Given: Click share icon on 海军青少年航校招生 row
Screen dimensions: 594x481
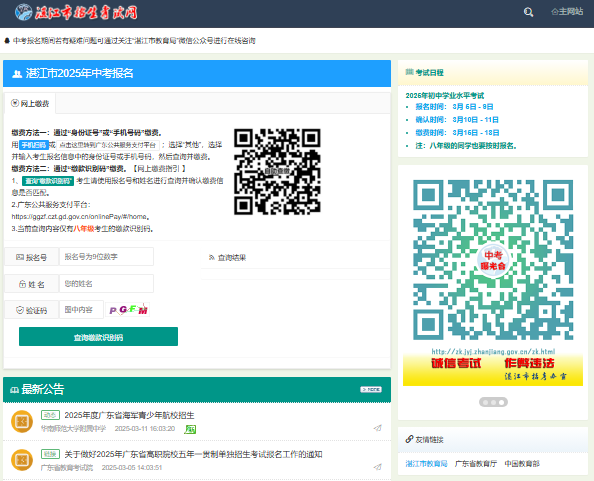Looking at the screenshot, I should [377, 428].
